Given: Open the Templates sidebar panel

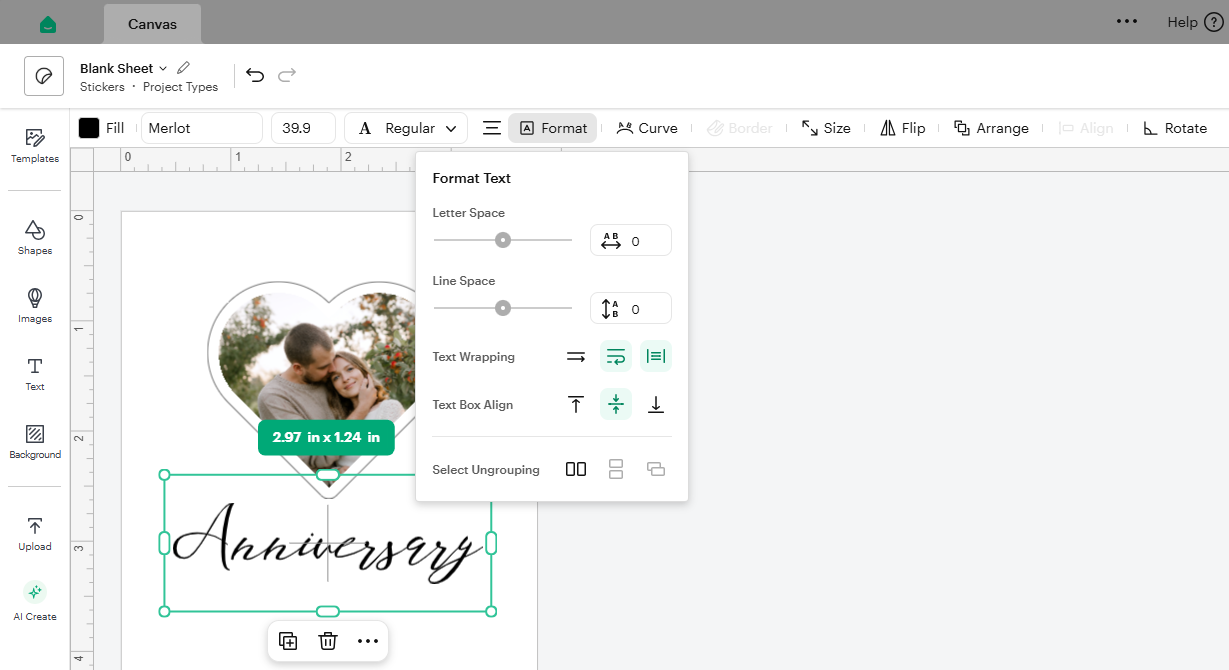Looking at the screenshot, I should tap(35, 146).
